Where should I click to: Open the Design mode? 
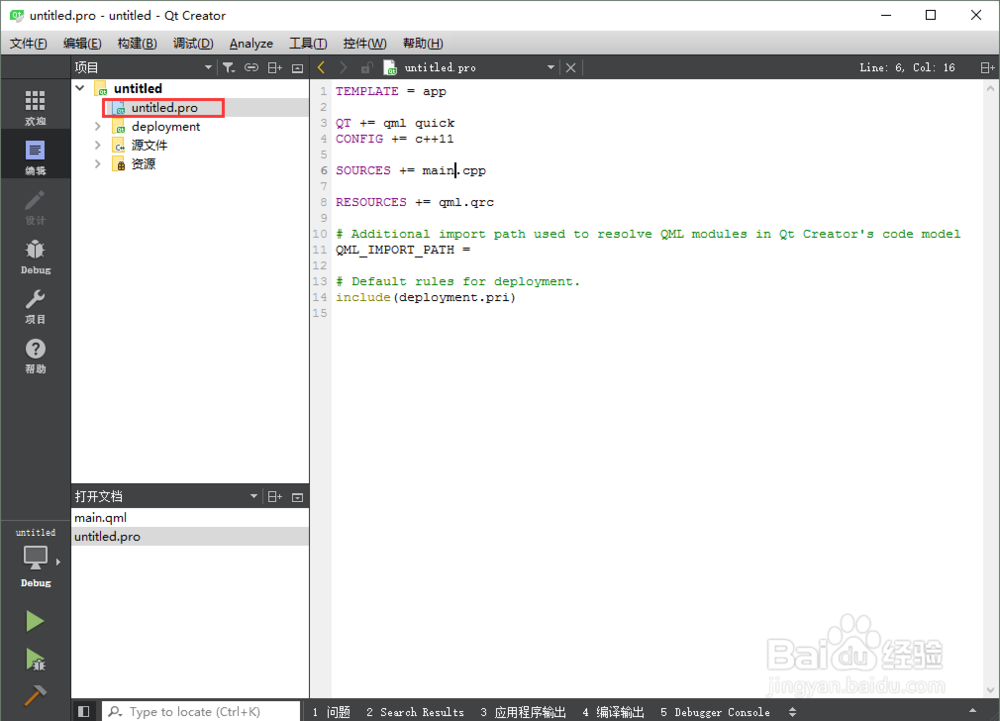click(35, 207)
